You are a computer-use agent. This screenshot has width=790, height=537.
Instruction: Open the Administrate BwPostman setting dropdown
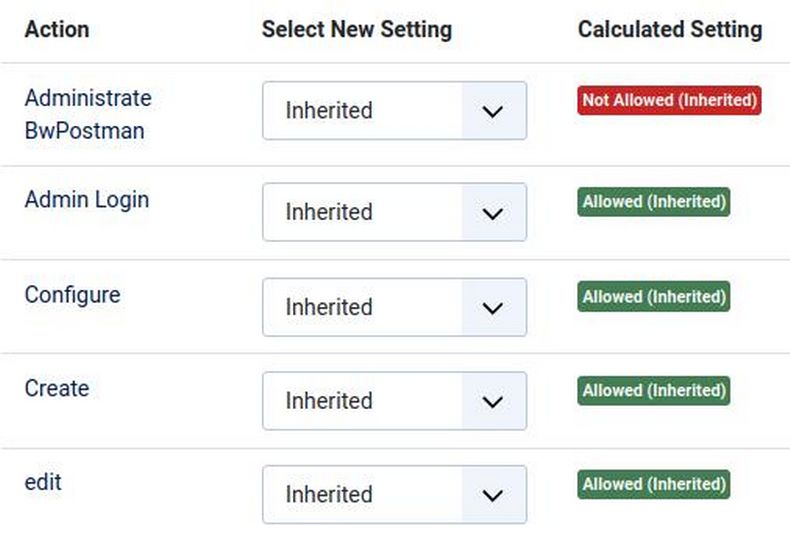click(394, 111)
